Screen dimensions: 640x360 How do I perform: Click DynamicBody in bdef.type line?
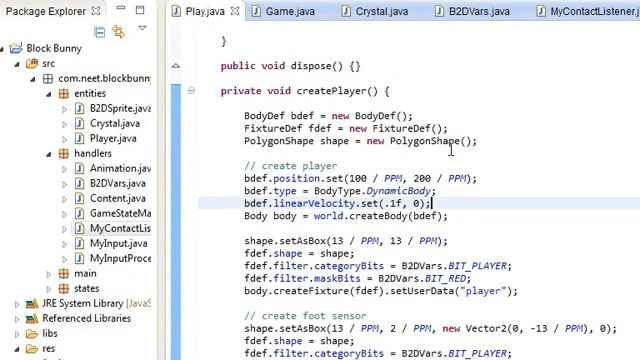coord(398,191)
